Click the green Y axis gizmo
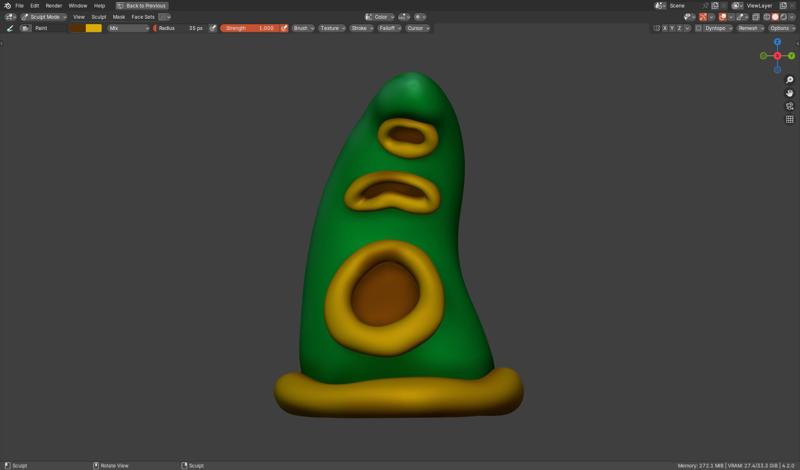800x470 pixels. [791, 56]
